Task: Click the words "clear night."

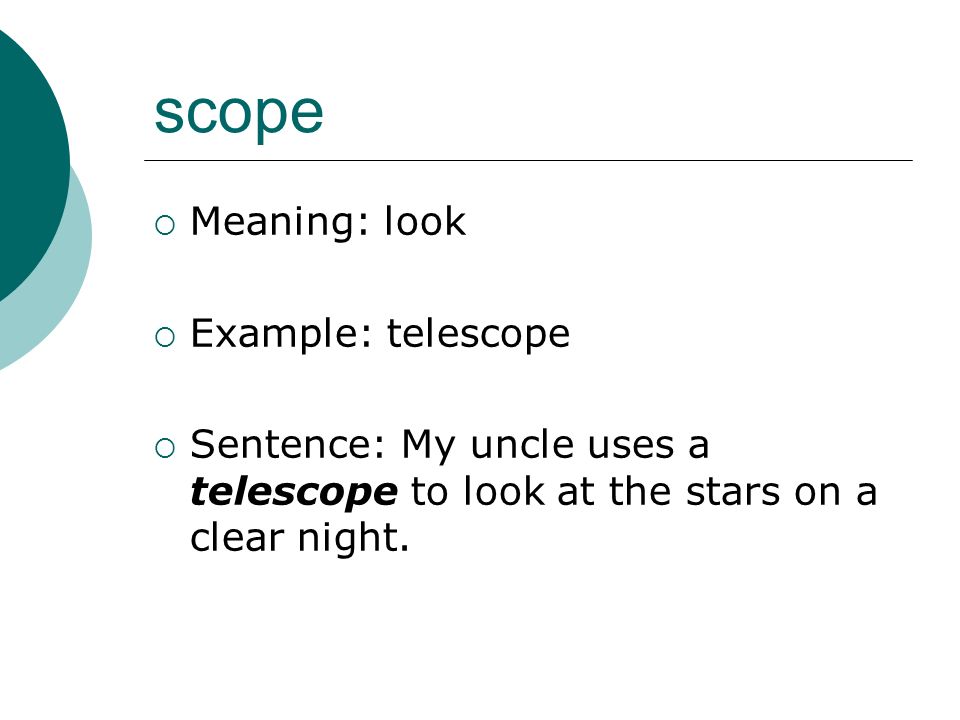Action: (299, 539)
